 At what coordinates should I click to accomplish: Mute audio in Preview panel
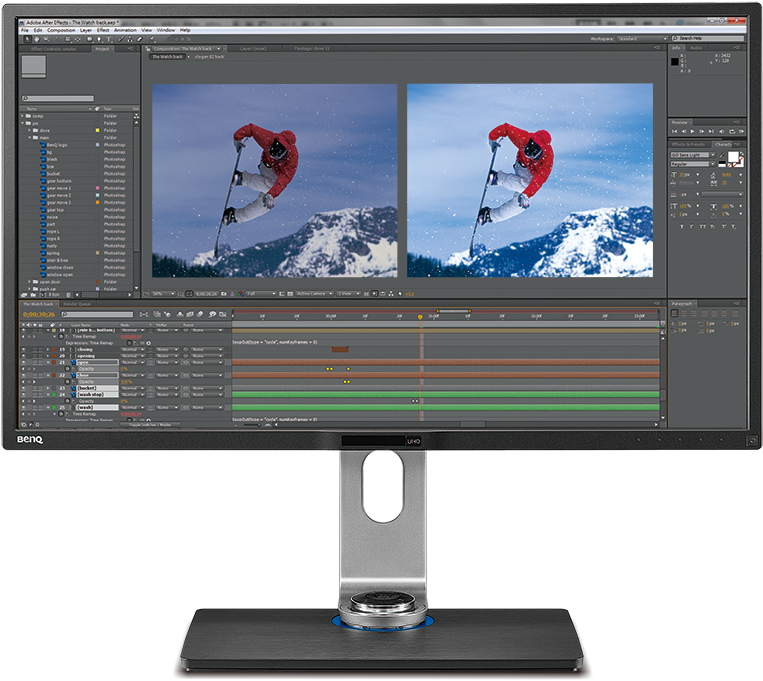point(722,131)
